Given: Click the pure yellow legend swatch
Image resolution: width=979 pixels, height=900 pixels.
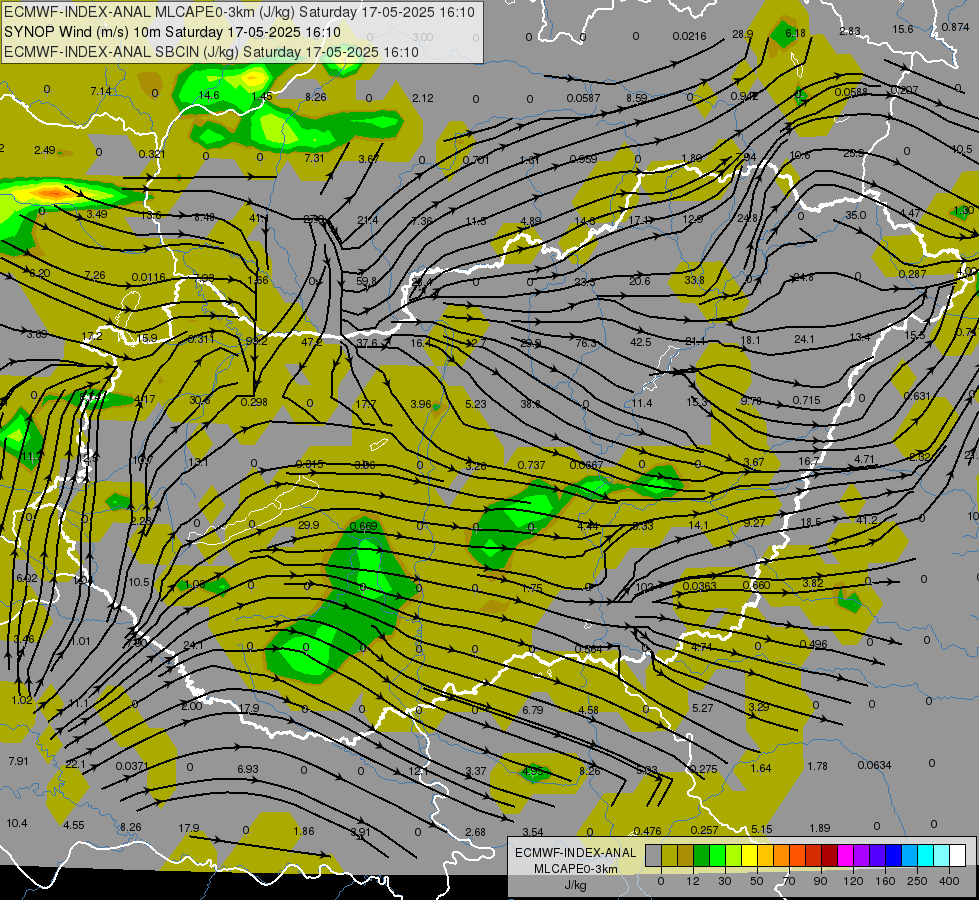Looking at the screenshot, I should pos(749,855).
